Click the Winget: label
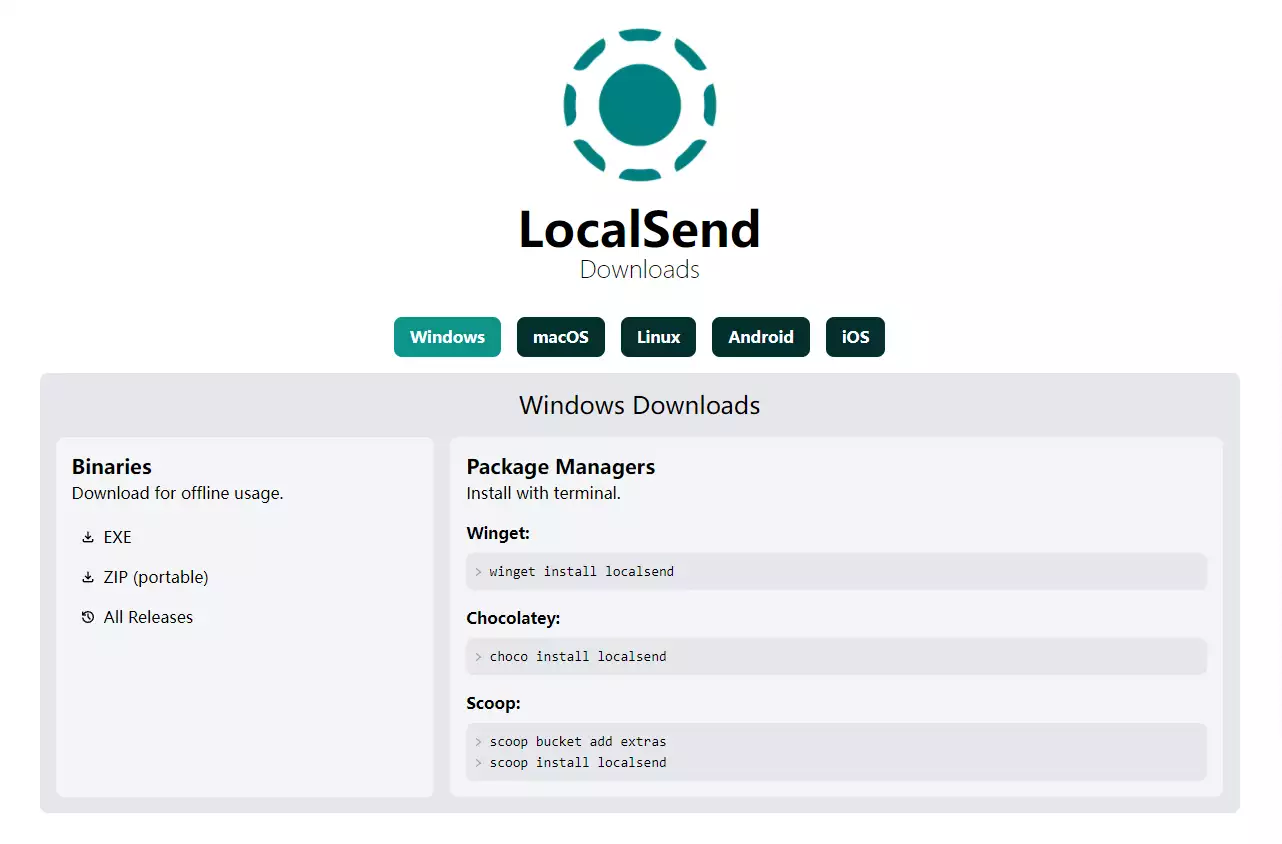 pos(498,533)
